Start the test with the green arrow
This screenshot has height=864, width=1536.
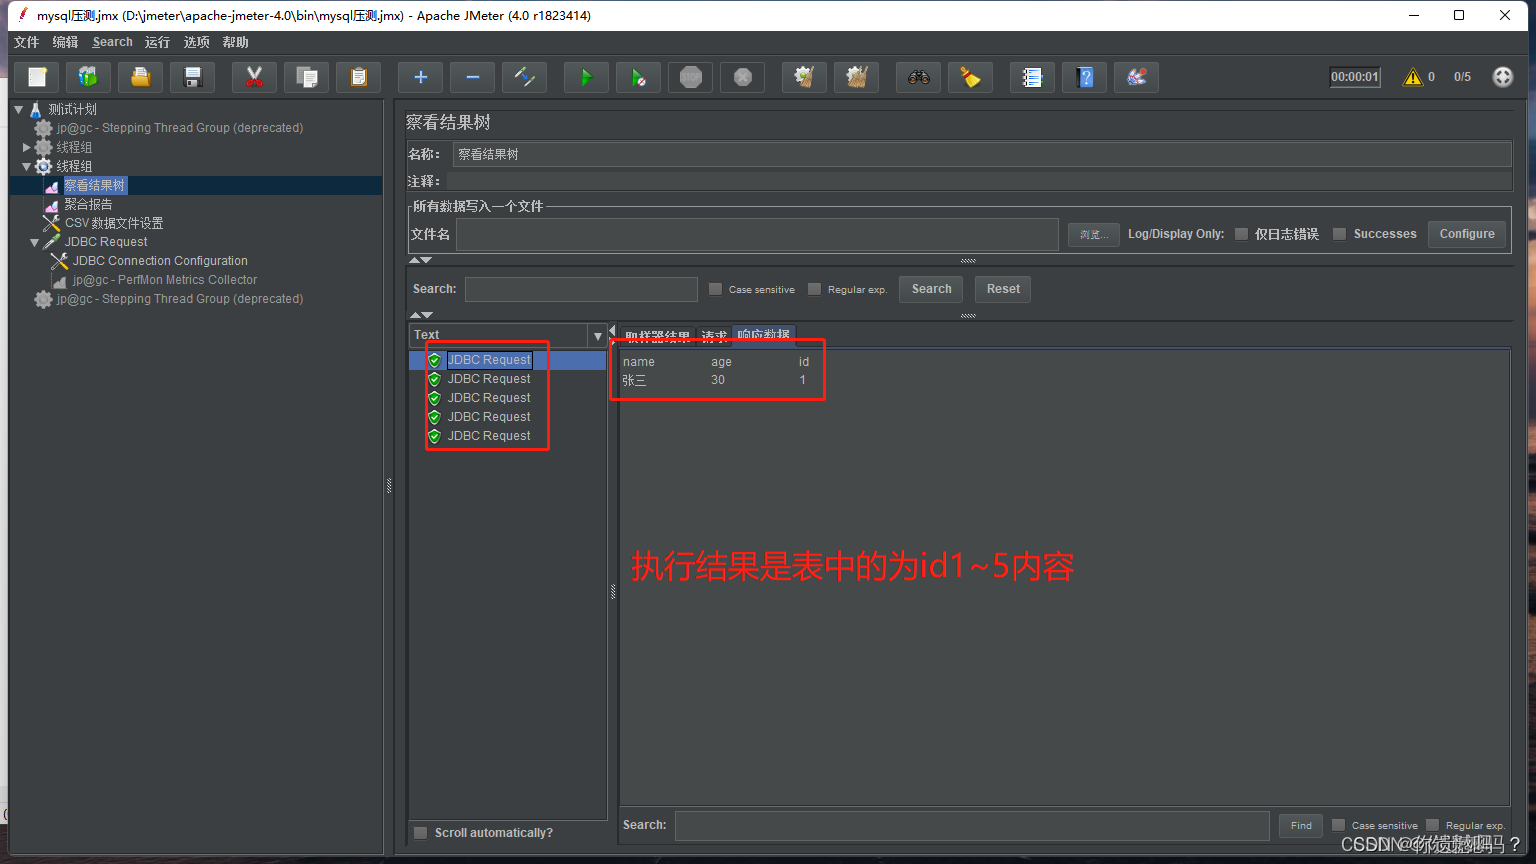click(x=587, y=77)
